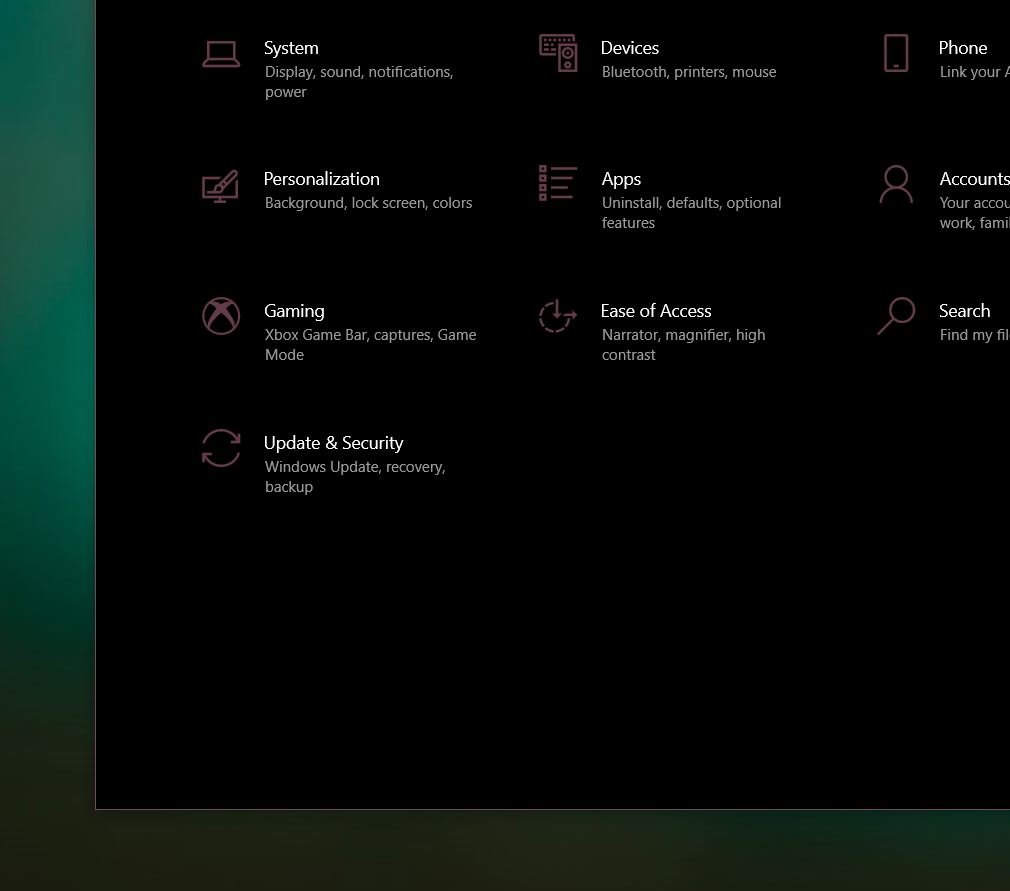
Task: Click 'Uninstall, defaults, optional features' text
Action: tap(691, 213)
